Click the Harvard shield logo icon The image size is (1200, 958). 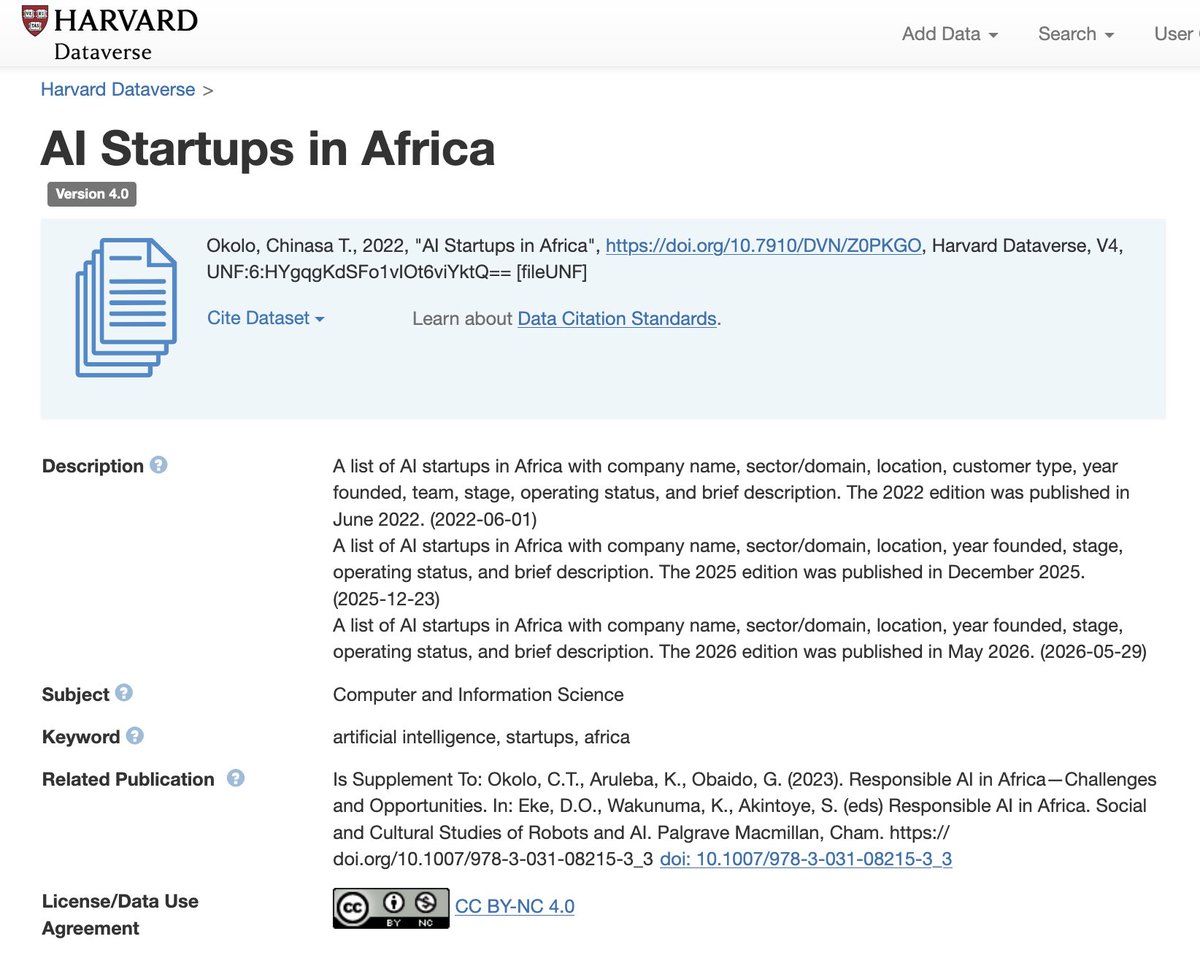tap(34, 22)
